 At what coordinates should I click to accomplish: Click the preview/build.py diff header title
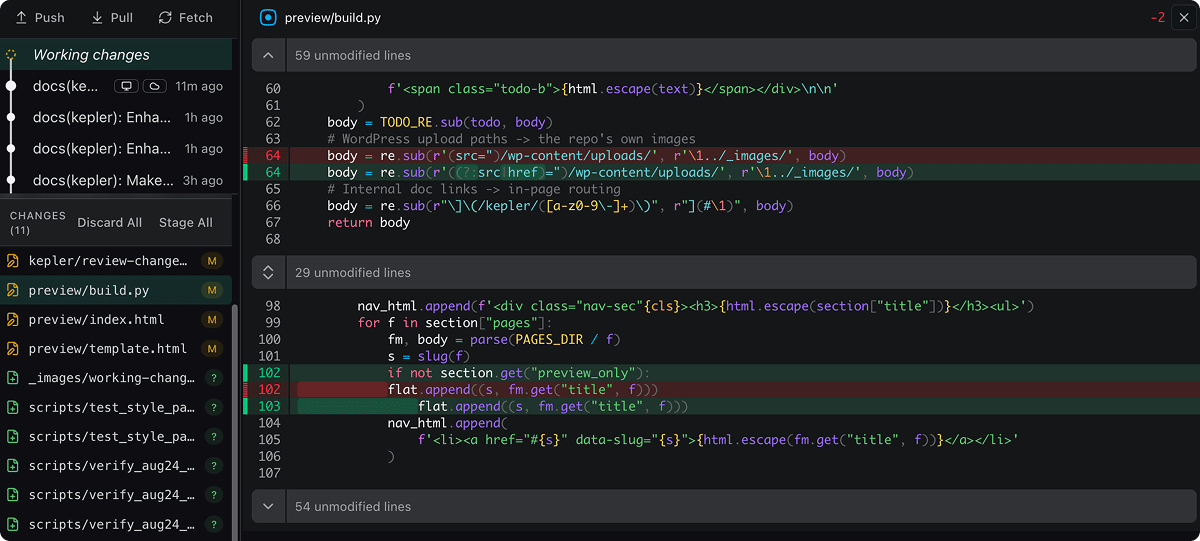[x=332, y=18]
